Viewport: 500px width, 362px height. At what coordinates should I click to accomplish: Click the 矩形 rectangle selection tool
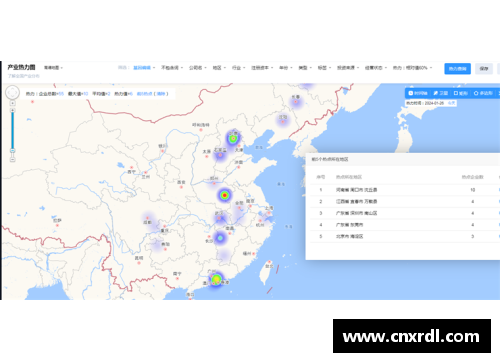click(x=461, y=93)
